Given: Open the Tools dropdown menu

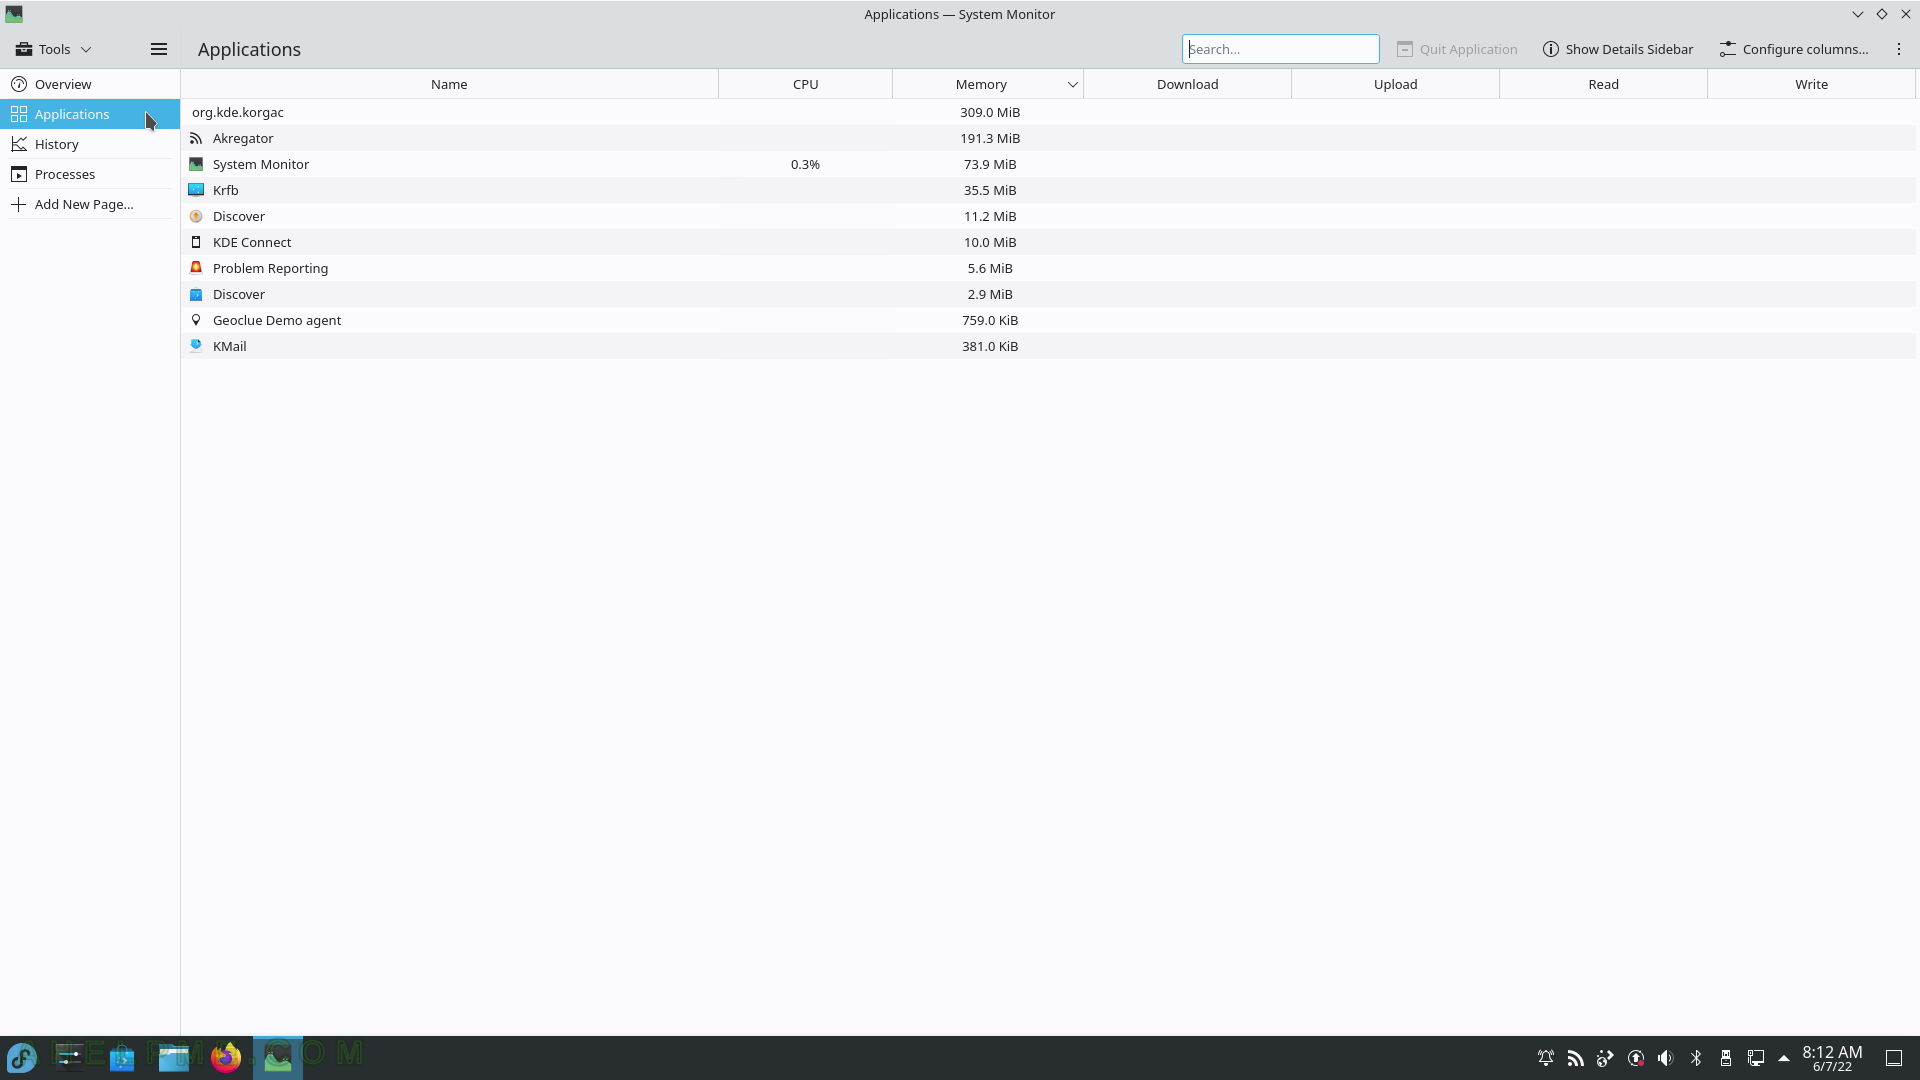Looking at the screenshot, I should click(x=53, y=49).
